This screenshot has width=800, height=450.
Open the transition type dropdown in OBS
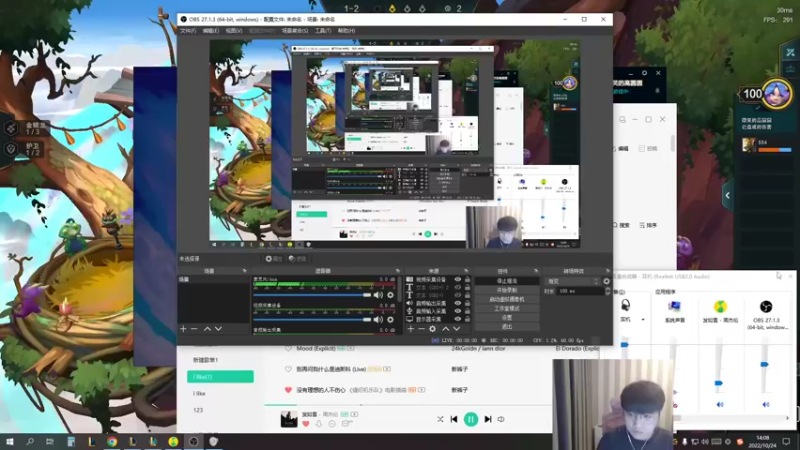coord(572,281)
